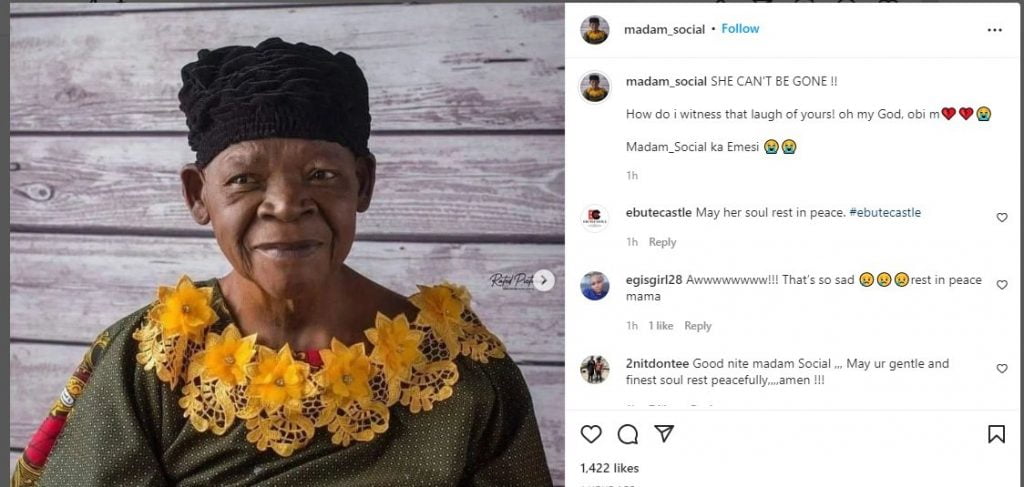The width and height of the screenshot is (1024, 487).
Task: Click madam_social avatar beside the caption
Action: (595, 87)
